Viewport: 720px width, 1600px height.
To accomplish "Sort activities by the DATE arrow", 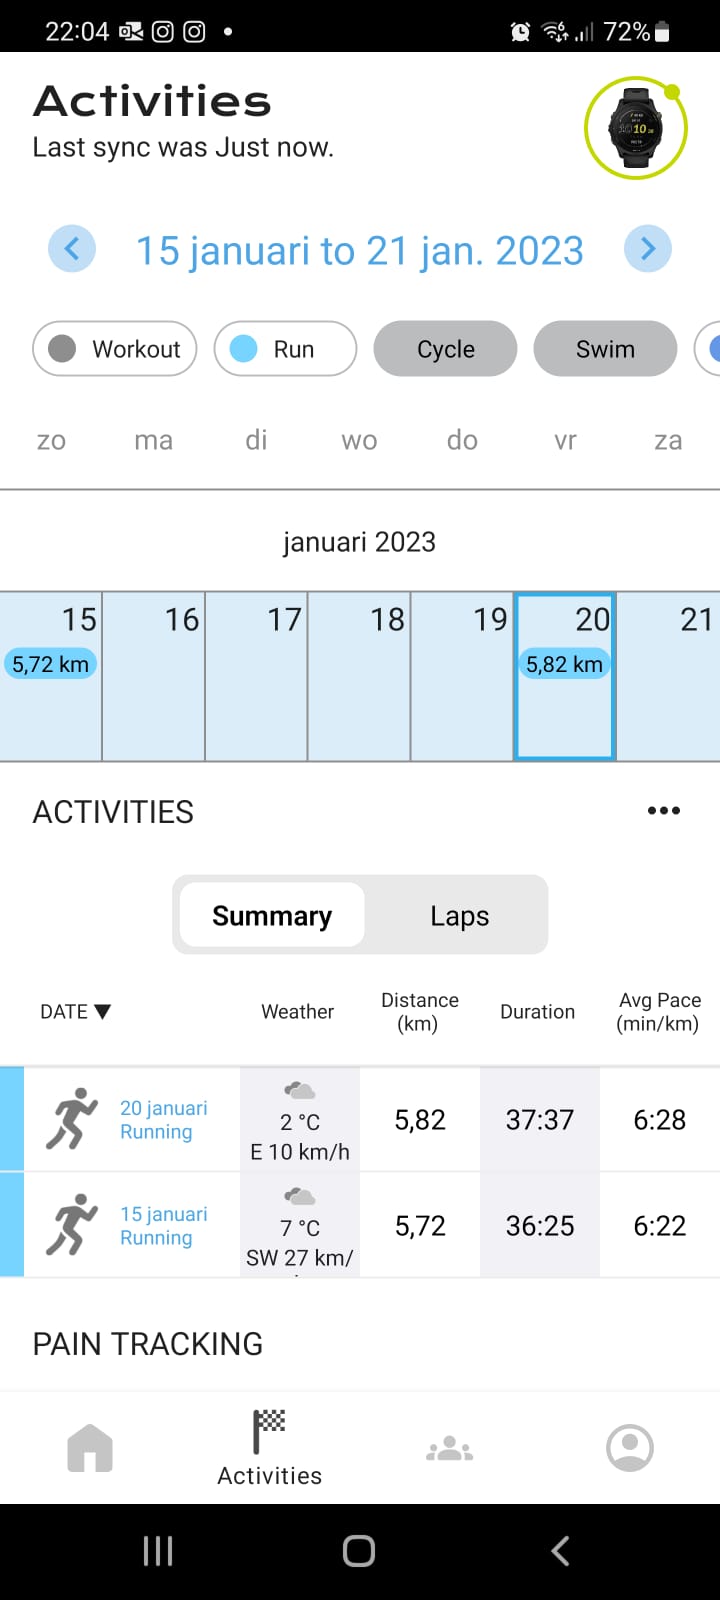I will pos(102,1012).
